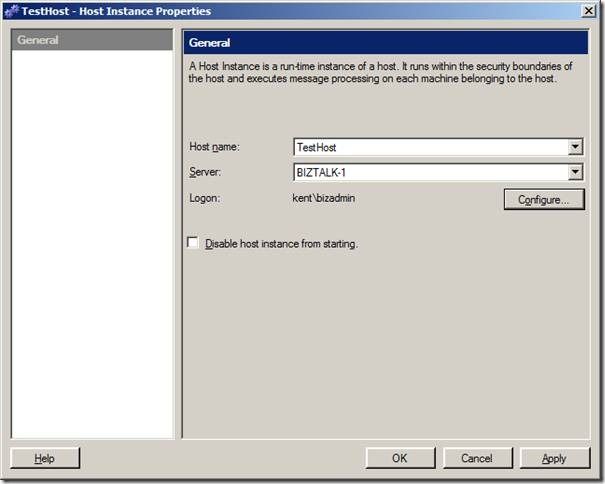Click the dialog title text
The width and height of the screenshot is (605, 484).
point(116,11)
